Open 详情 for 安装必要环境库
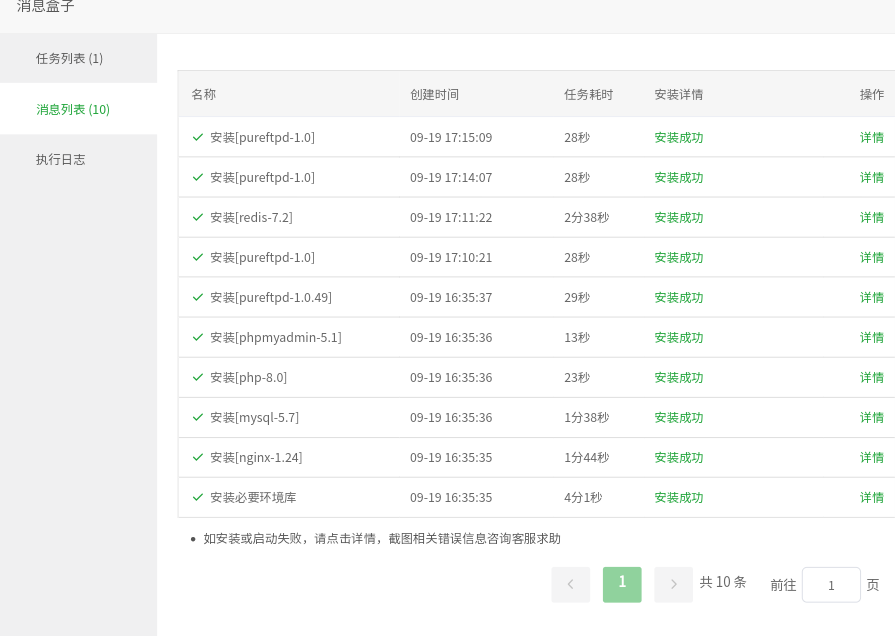Screen dimensions: 895x636 [x=872, y=497]
